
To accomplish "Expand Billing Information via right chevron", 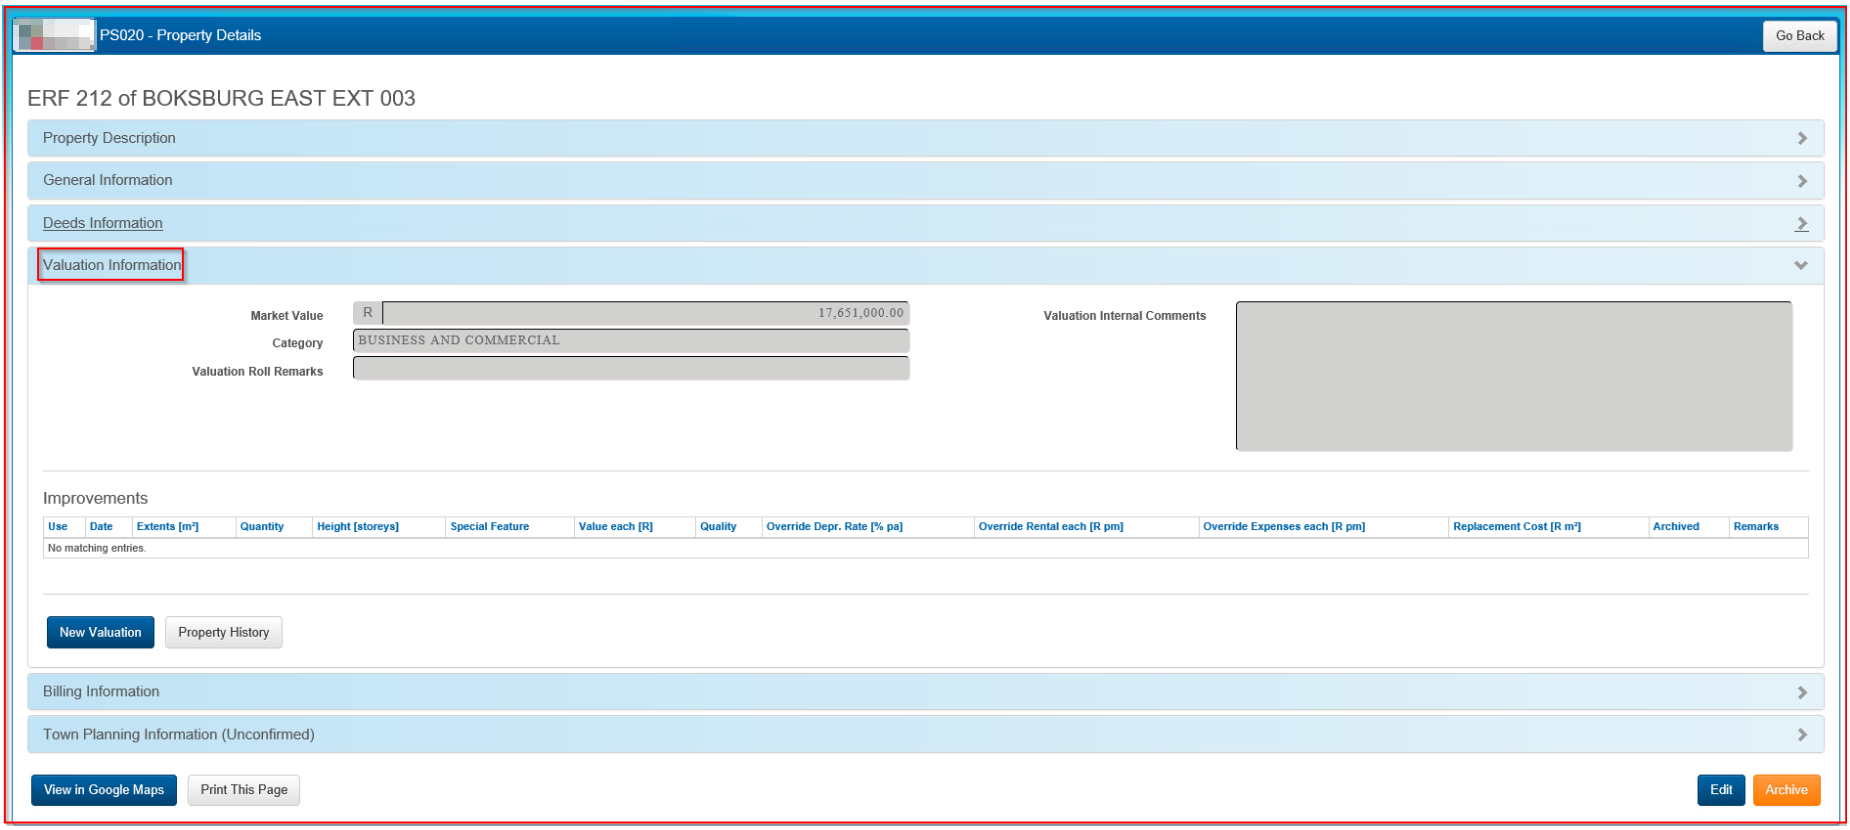I will 1801,692.
